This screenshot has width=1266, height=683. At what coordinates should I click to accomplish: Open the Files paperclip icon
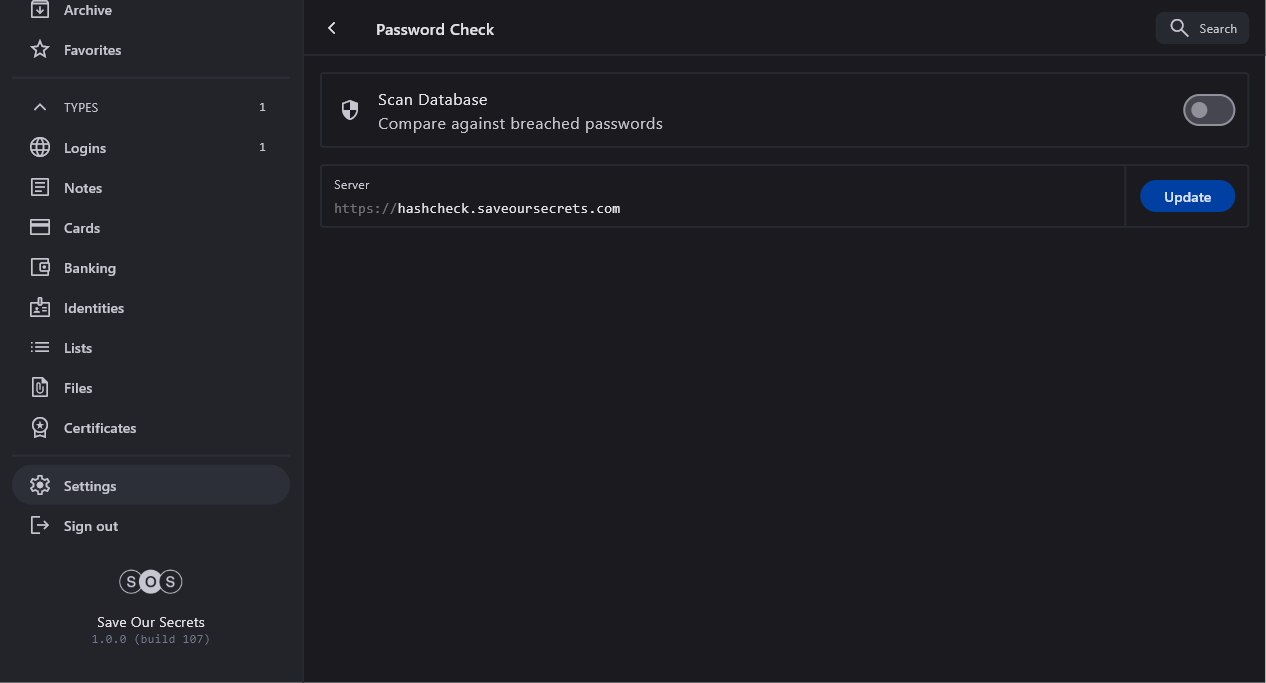tap(40, 388)
